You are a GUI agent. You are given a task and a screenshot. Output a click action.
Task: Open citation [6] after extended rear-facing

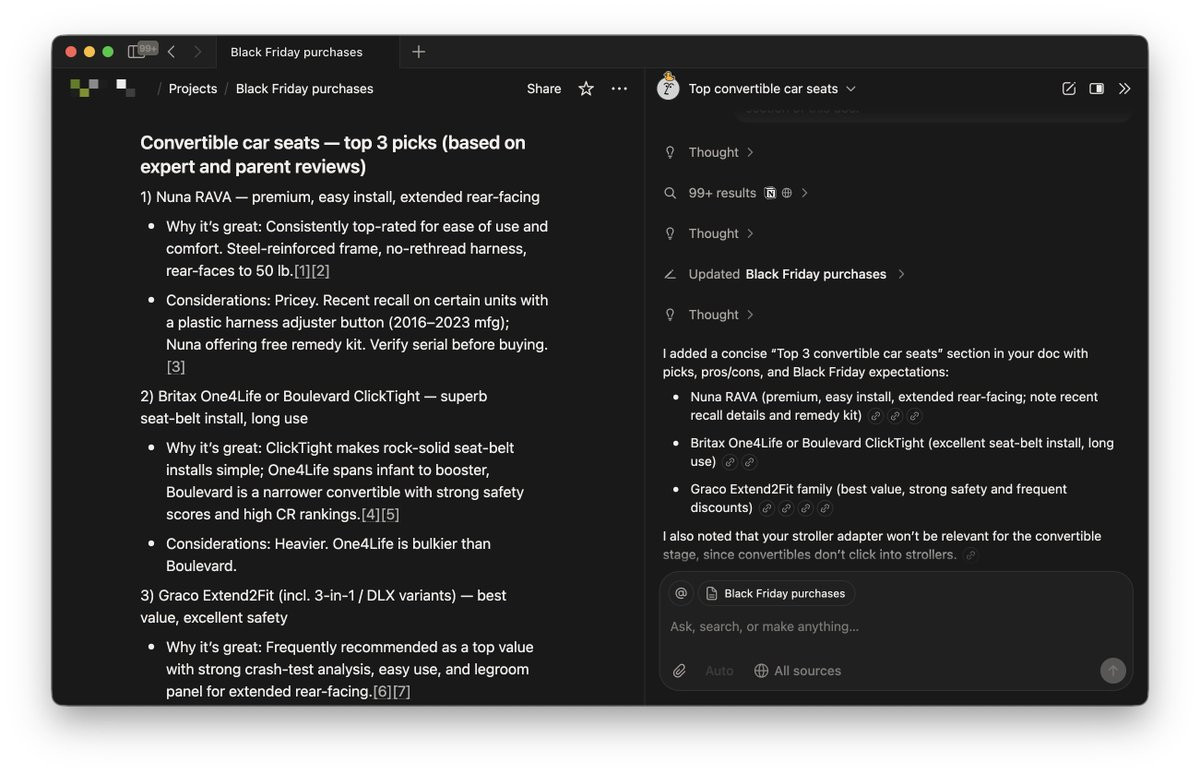382,691
